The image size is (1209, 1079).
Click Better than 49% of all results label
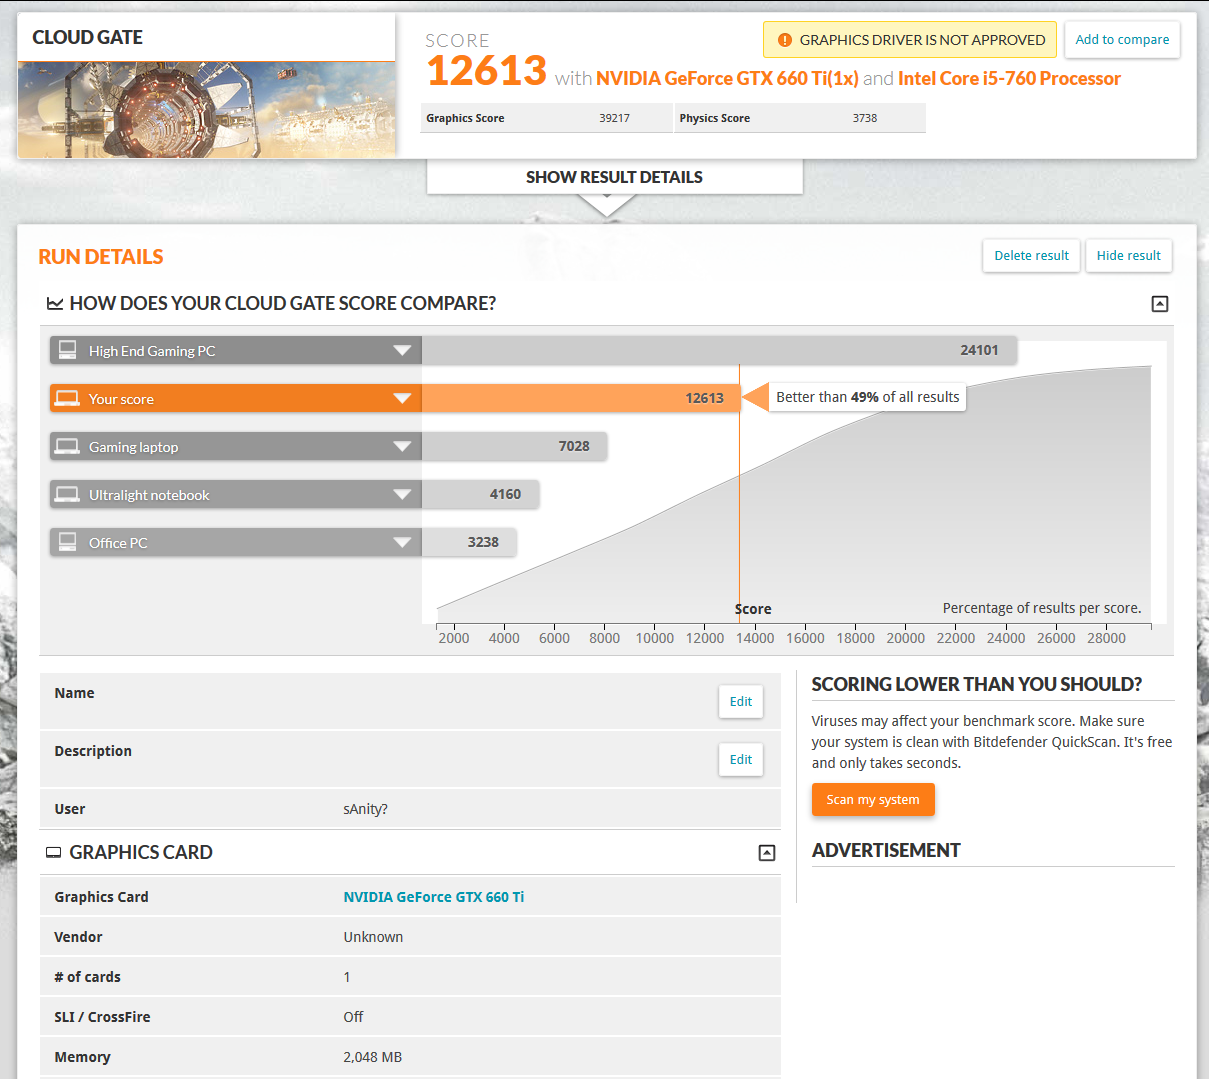(867, 397)
